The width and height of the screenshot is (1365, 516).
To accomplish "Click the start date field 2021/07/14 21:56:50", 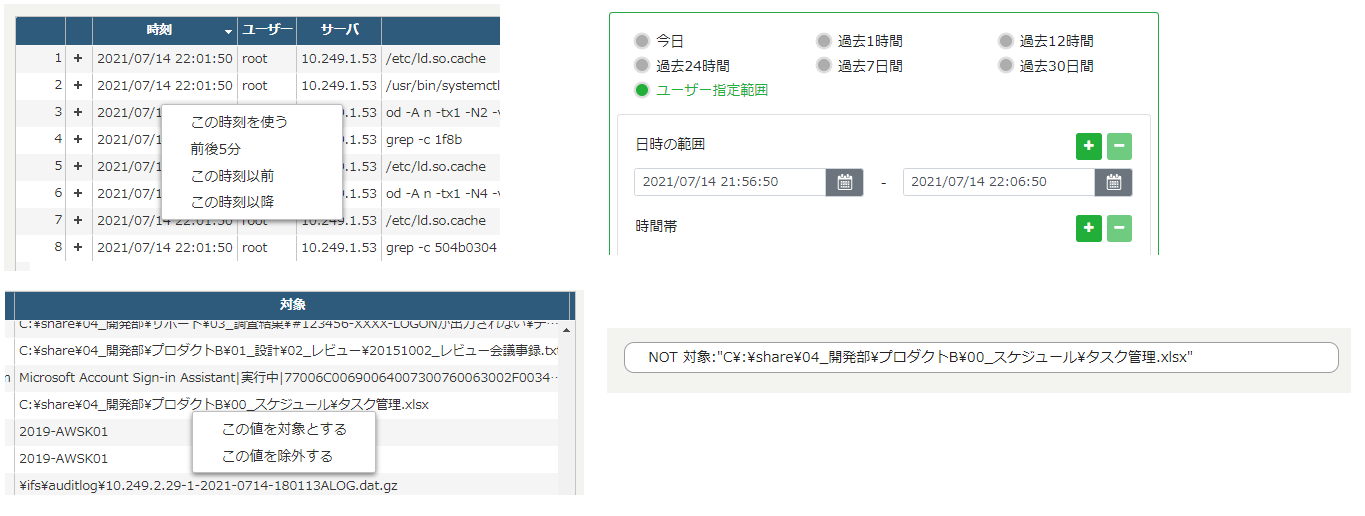I will (730, 182).
